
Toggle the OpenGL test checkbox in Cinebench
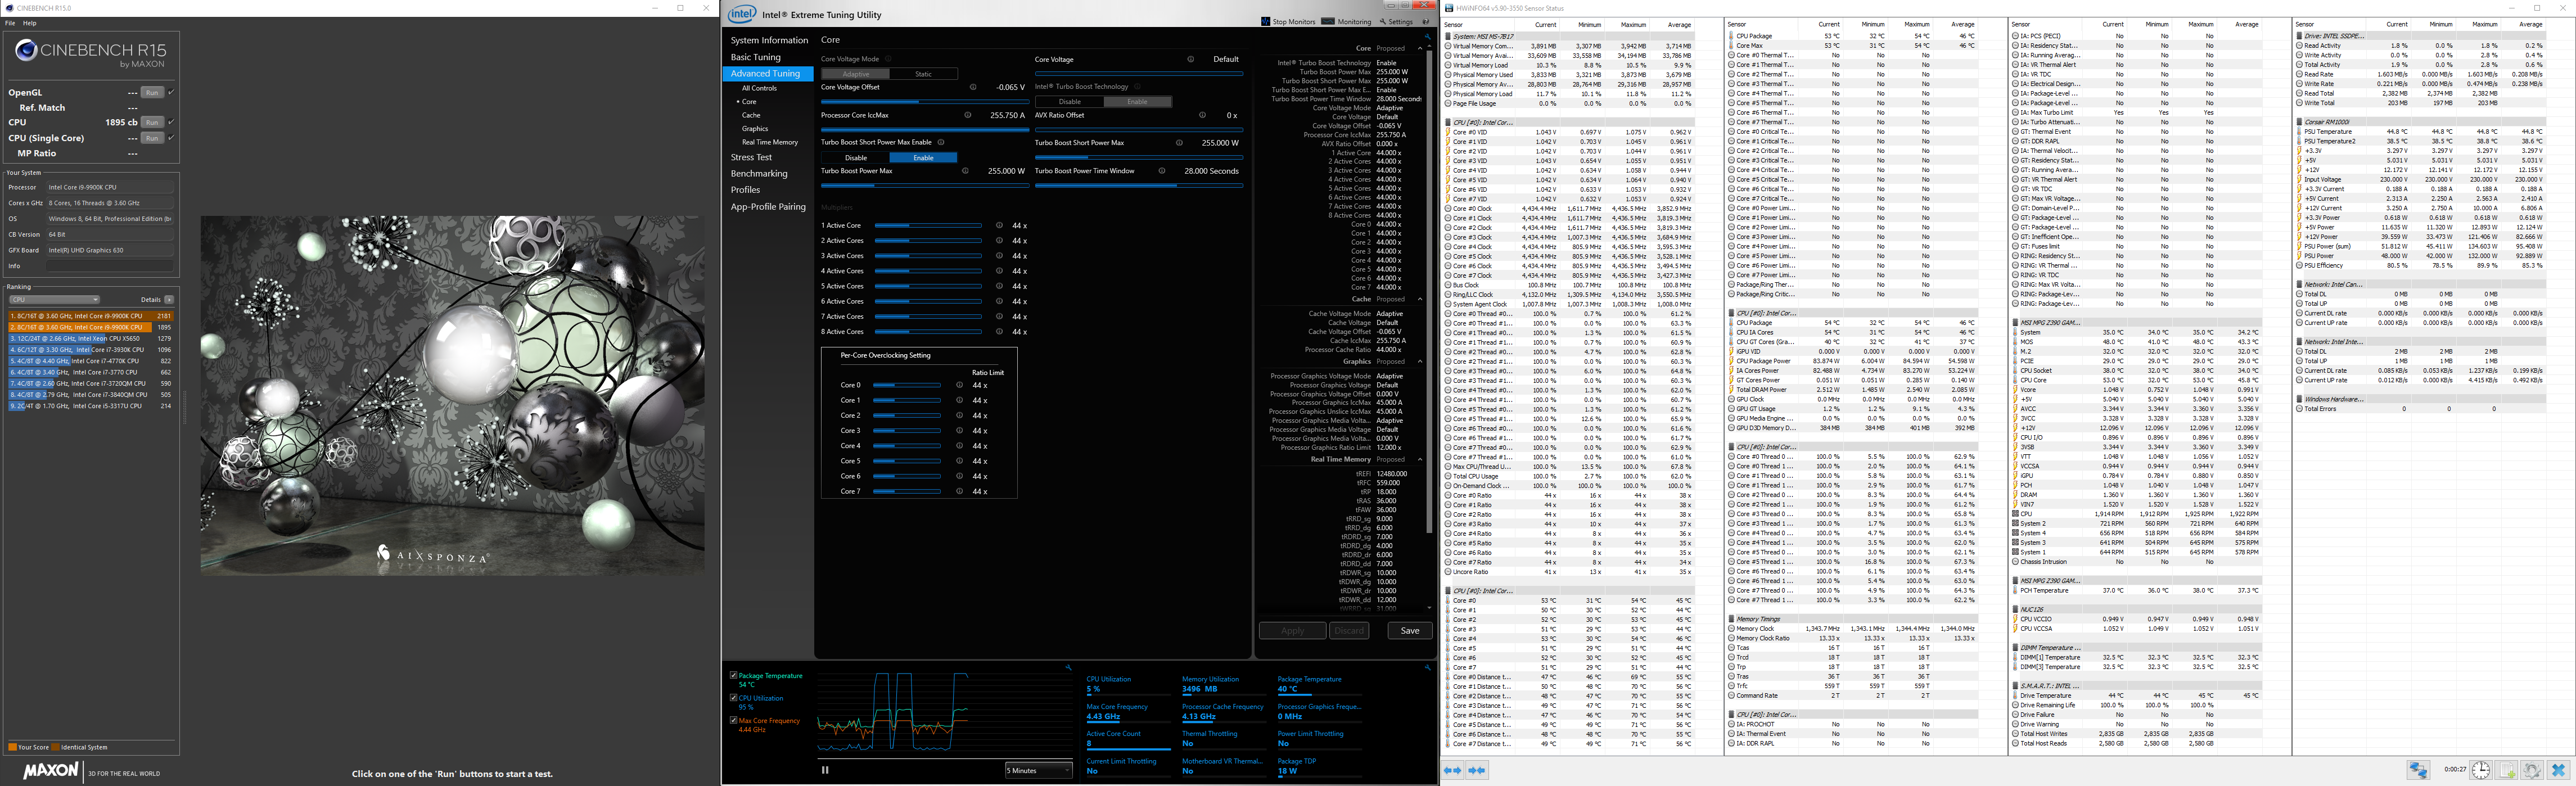tap(171, 92)
